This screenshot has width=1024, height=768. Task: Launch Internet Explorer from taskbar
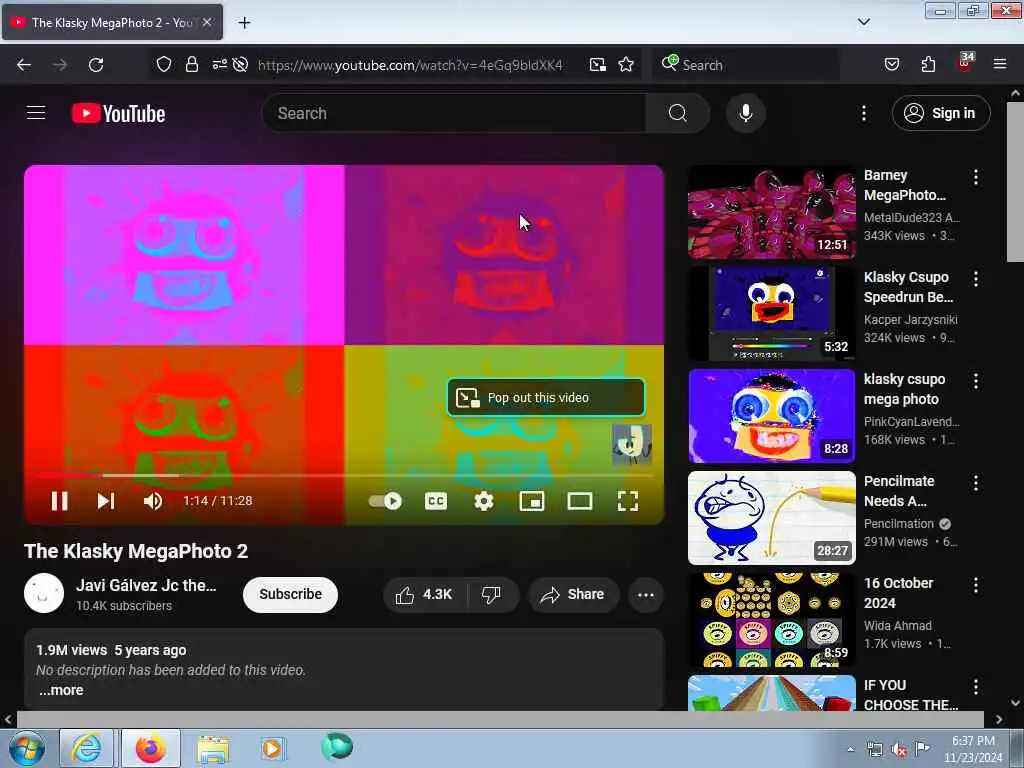click(86, 748)
